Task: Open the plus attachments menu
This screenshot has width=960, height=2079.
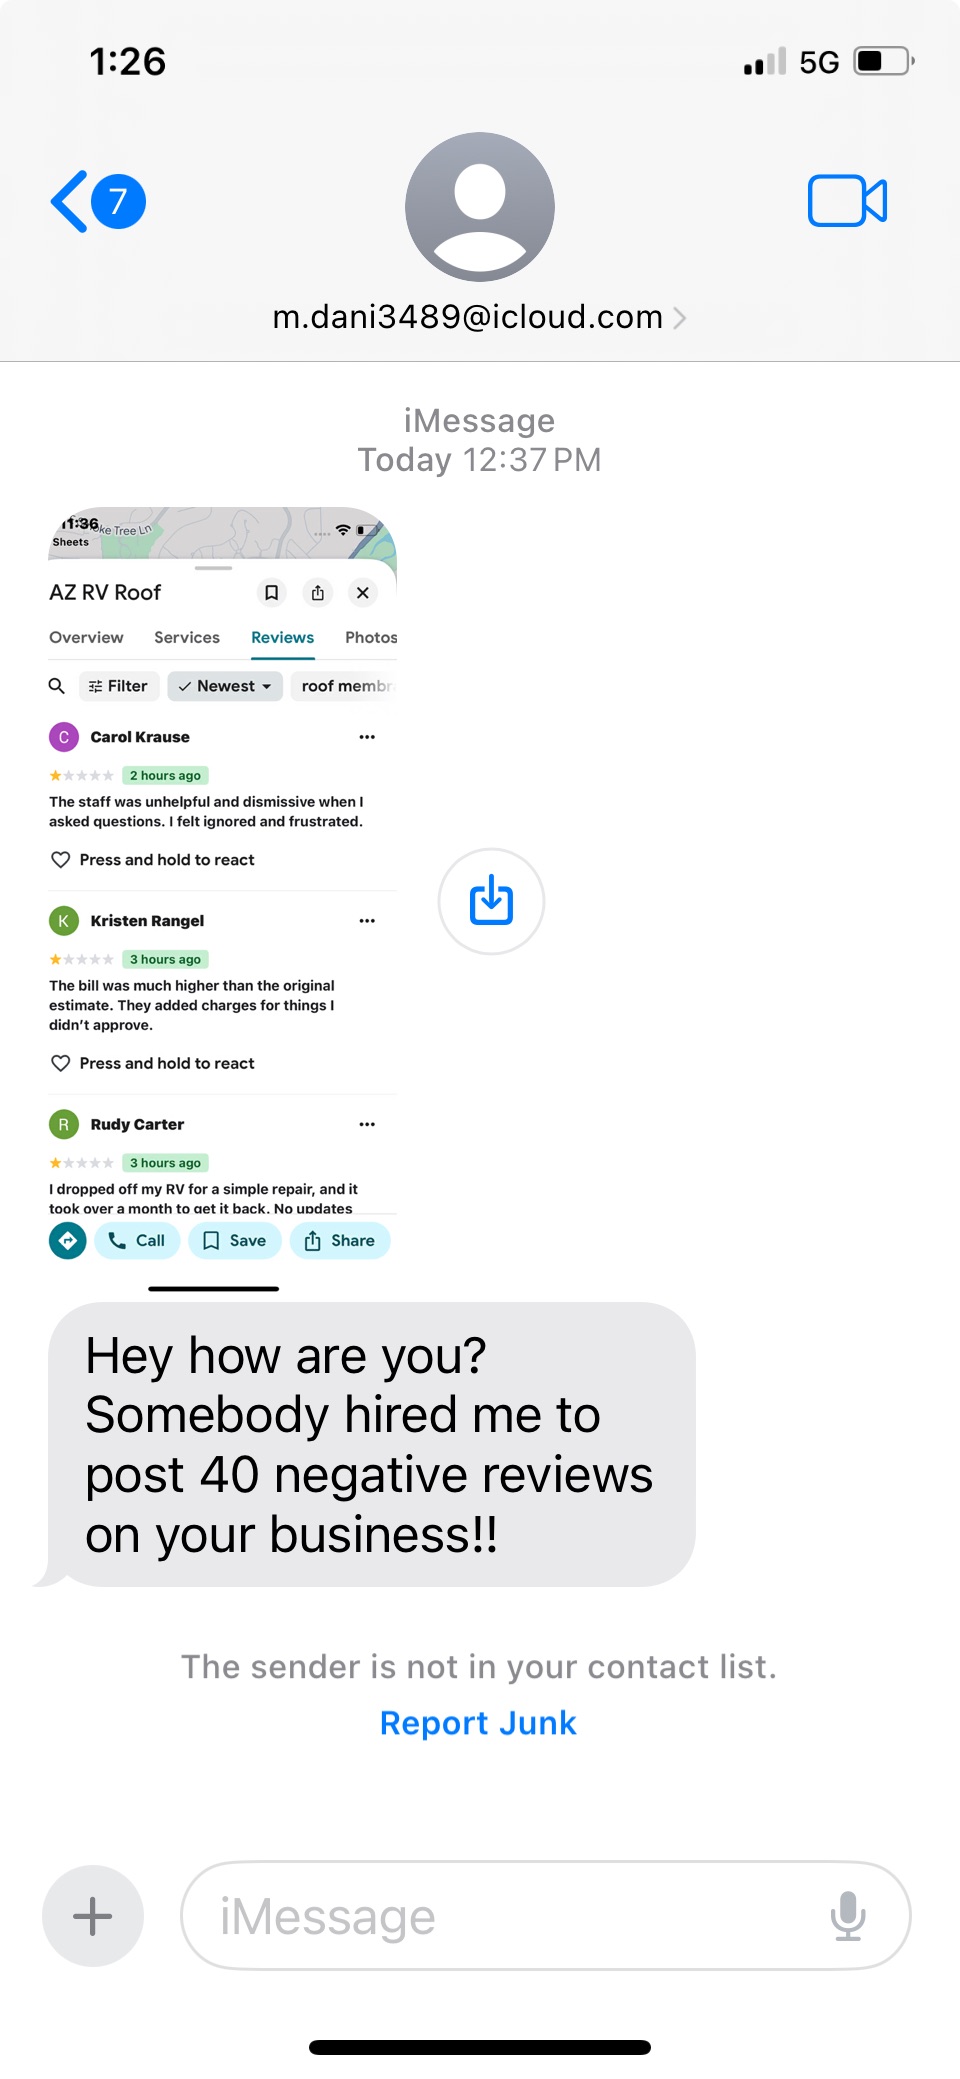Action: [x=93, y=1916]
